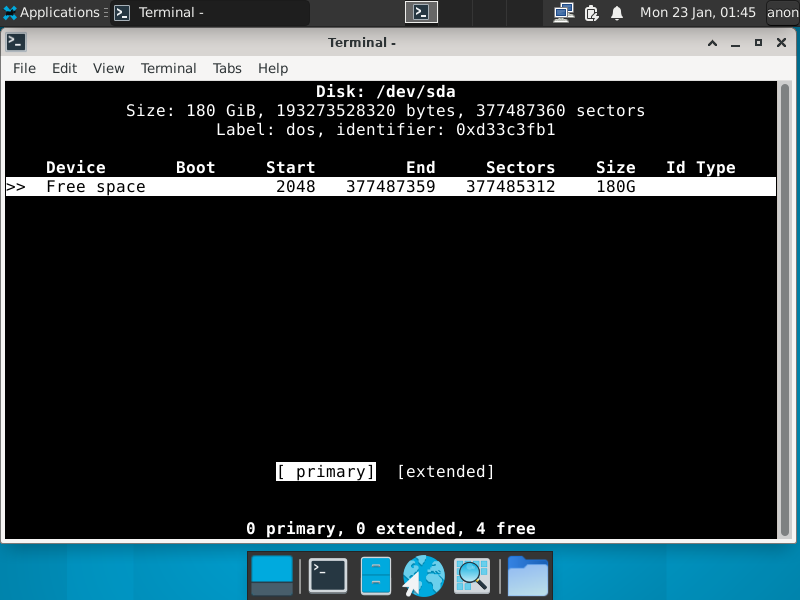Open the View menu

[109, 68]
